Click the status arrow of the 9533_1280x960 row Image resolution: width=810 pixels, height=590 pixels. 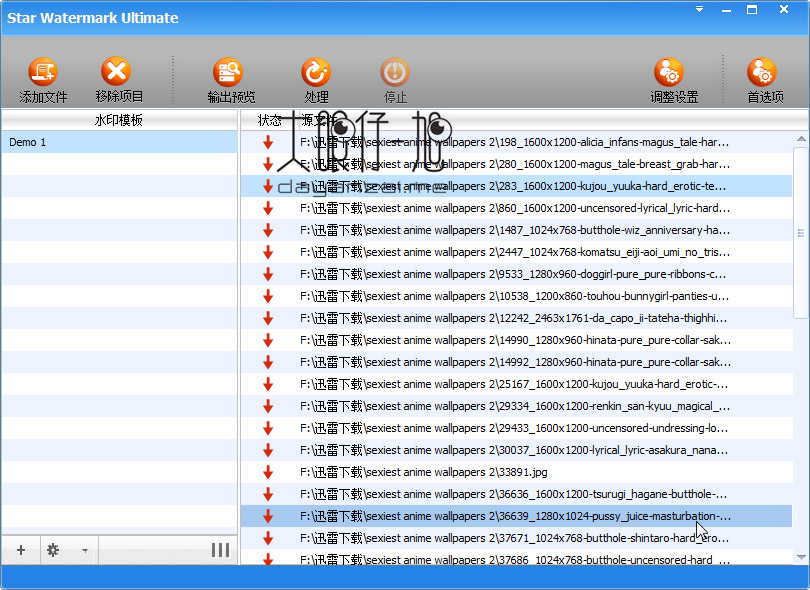(x=268, y=274)
